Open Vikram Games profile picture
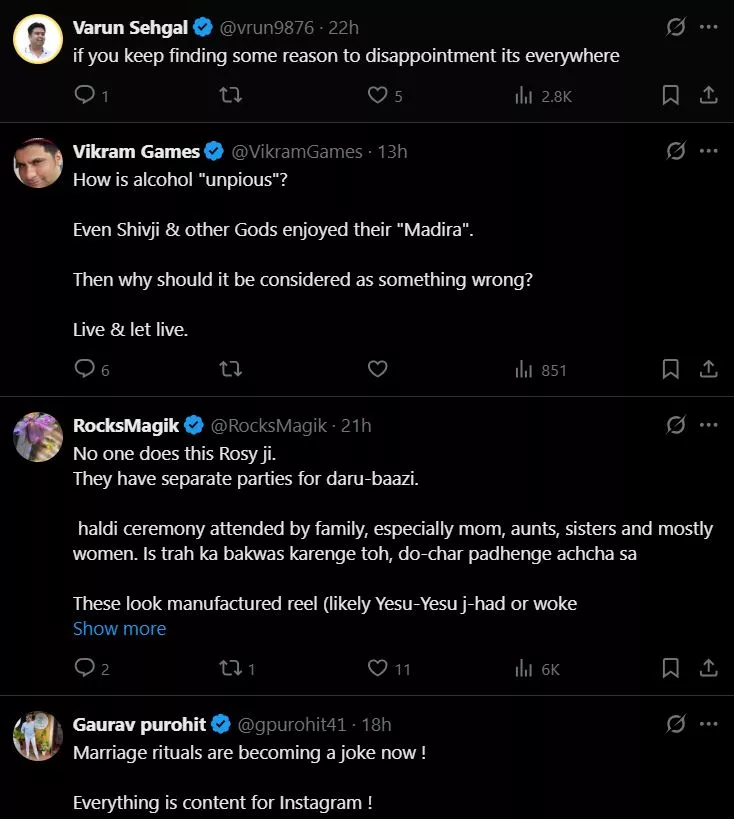The width and height of the screenshot is (734, 819). click(x=38, y=163)
